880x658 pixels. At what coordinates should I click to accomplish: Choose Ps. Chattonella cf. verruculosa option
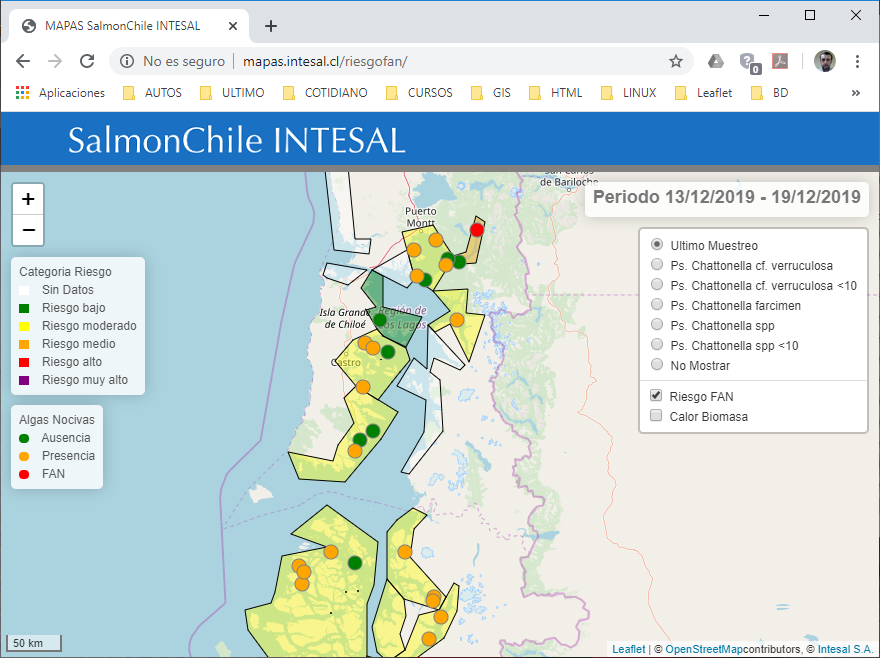(657, 264)
